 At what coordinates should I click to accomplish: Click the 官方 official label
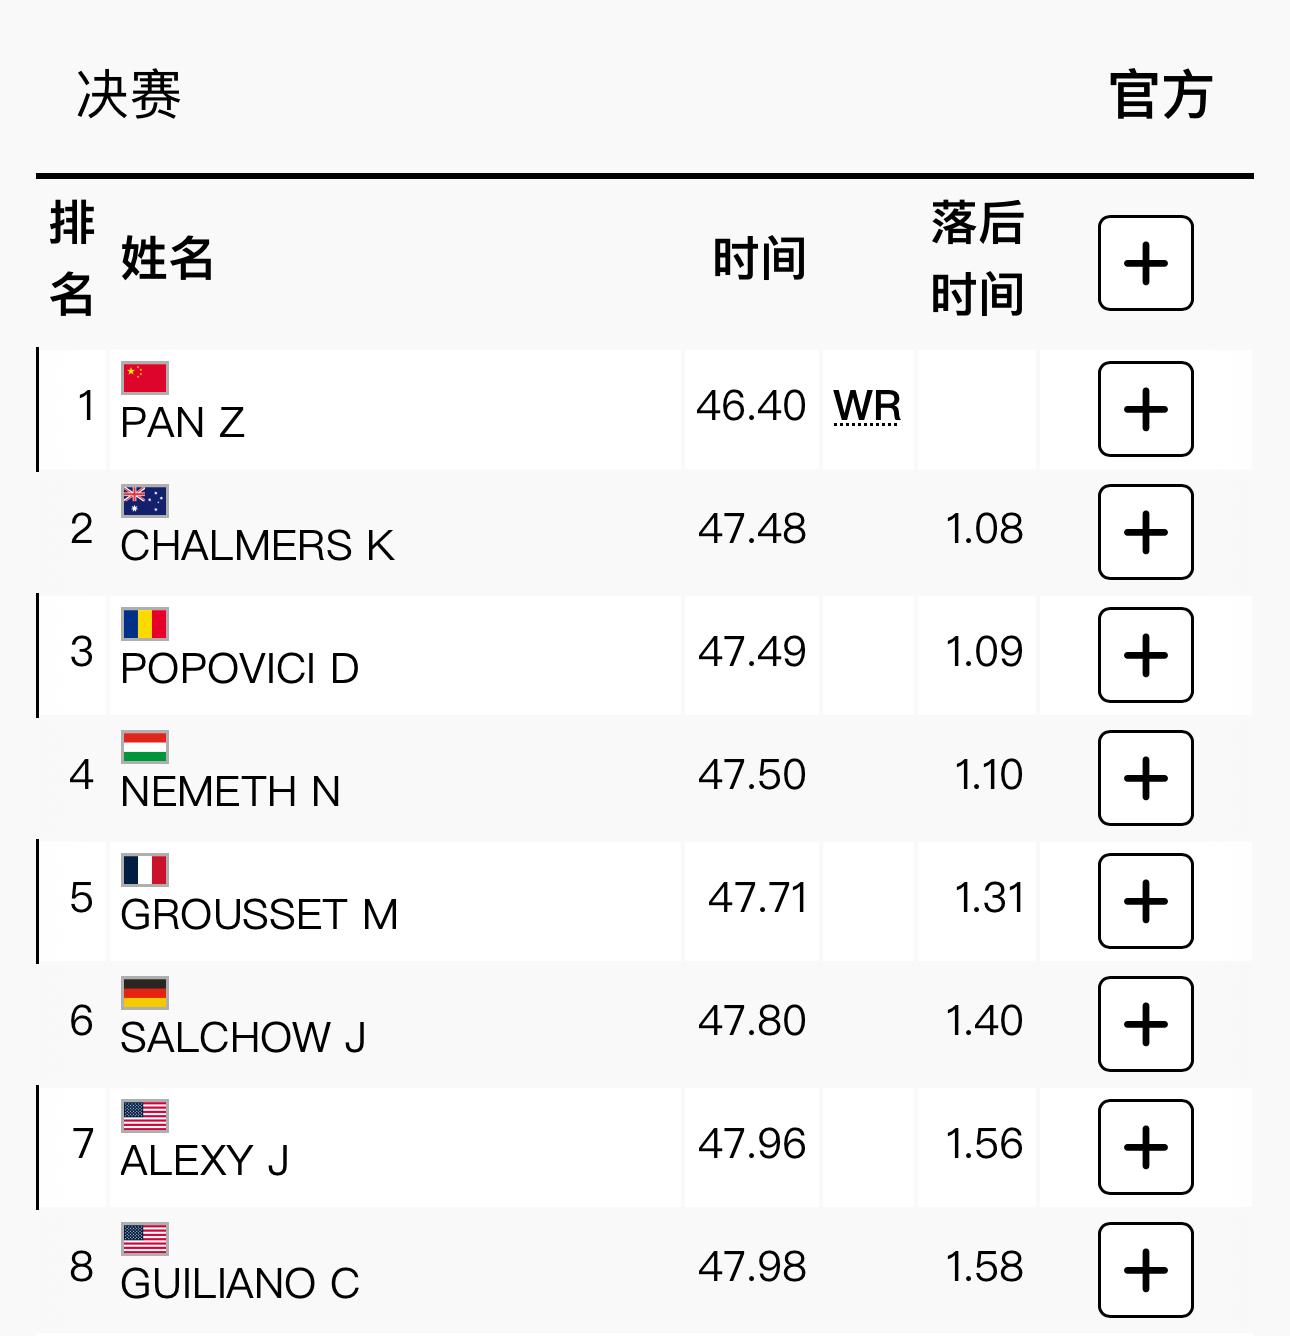[x=1160, y=96]
